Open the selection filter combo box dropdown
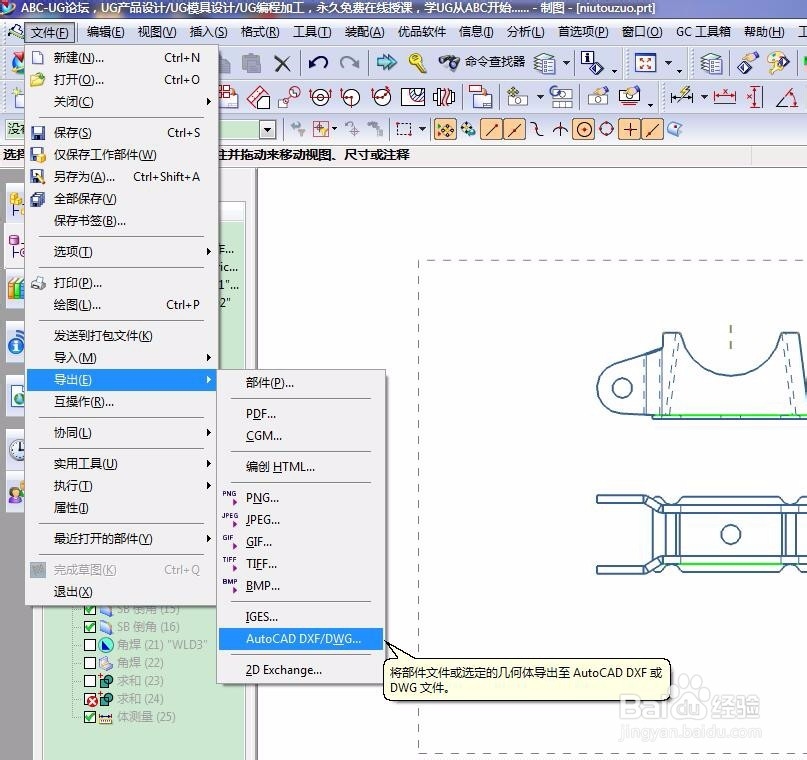 click(268, 130)
